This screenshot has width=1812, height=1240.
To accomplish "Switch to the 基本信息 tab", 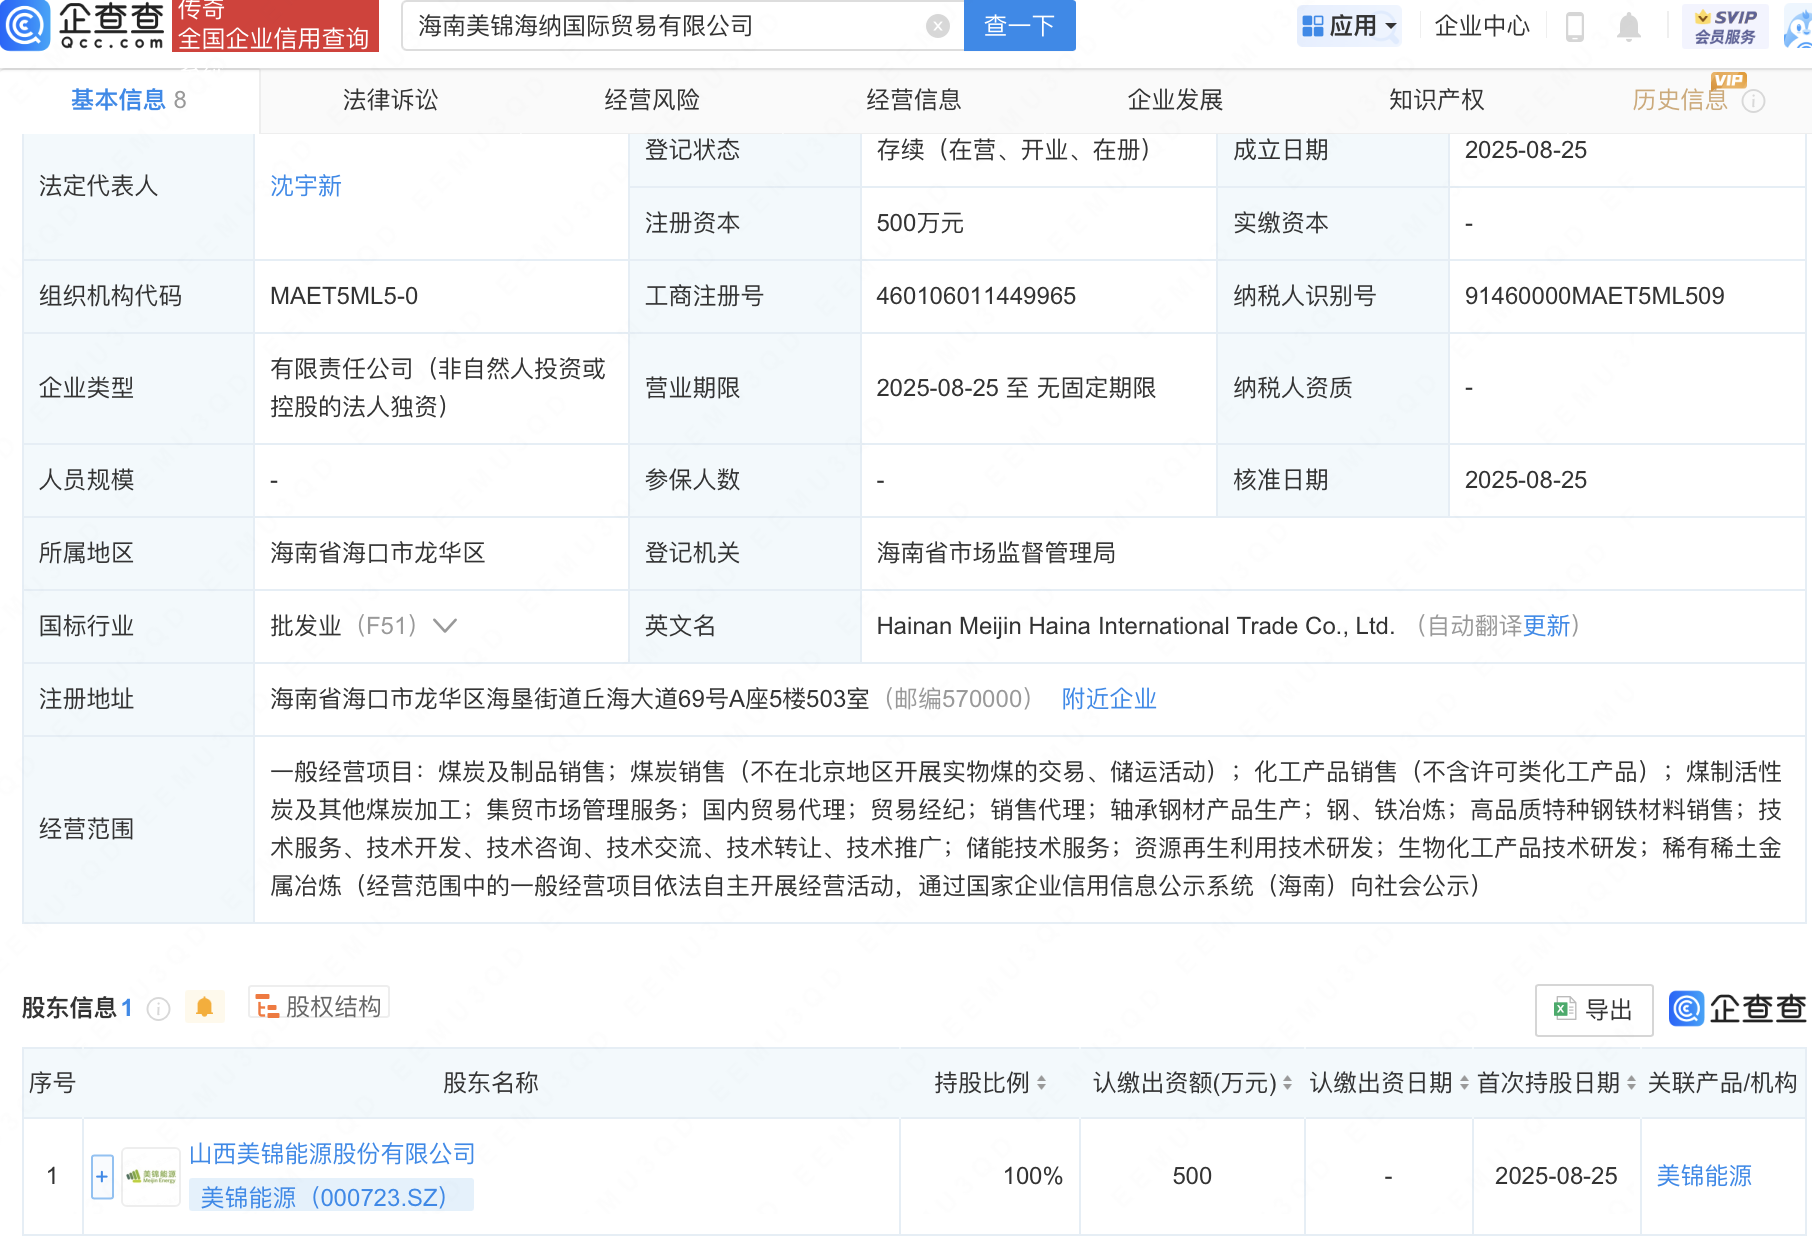I will [129, 100].
